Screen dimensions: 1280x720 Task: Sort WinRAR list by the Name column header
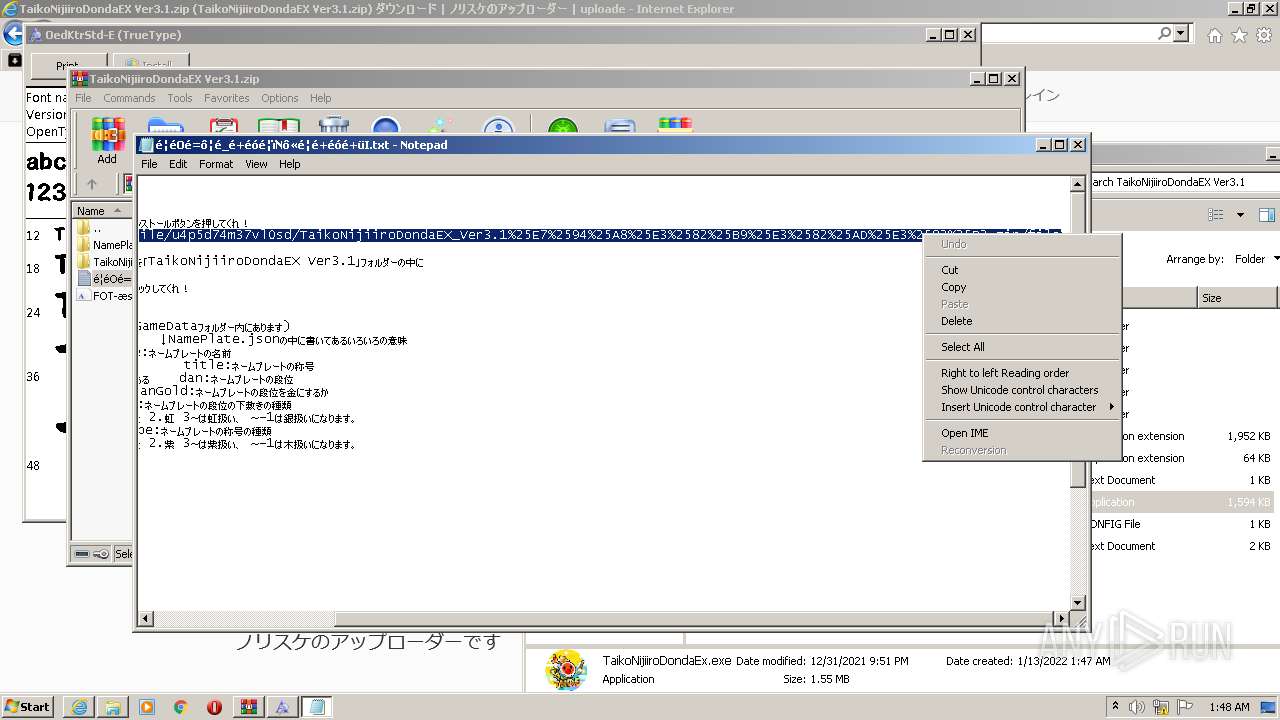click(100, 211)
